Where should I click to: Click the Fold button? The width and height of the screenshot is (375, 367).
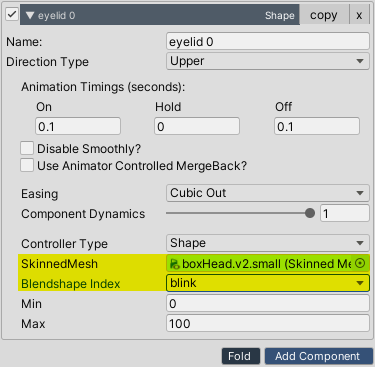click(x=241, y=356)
